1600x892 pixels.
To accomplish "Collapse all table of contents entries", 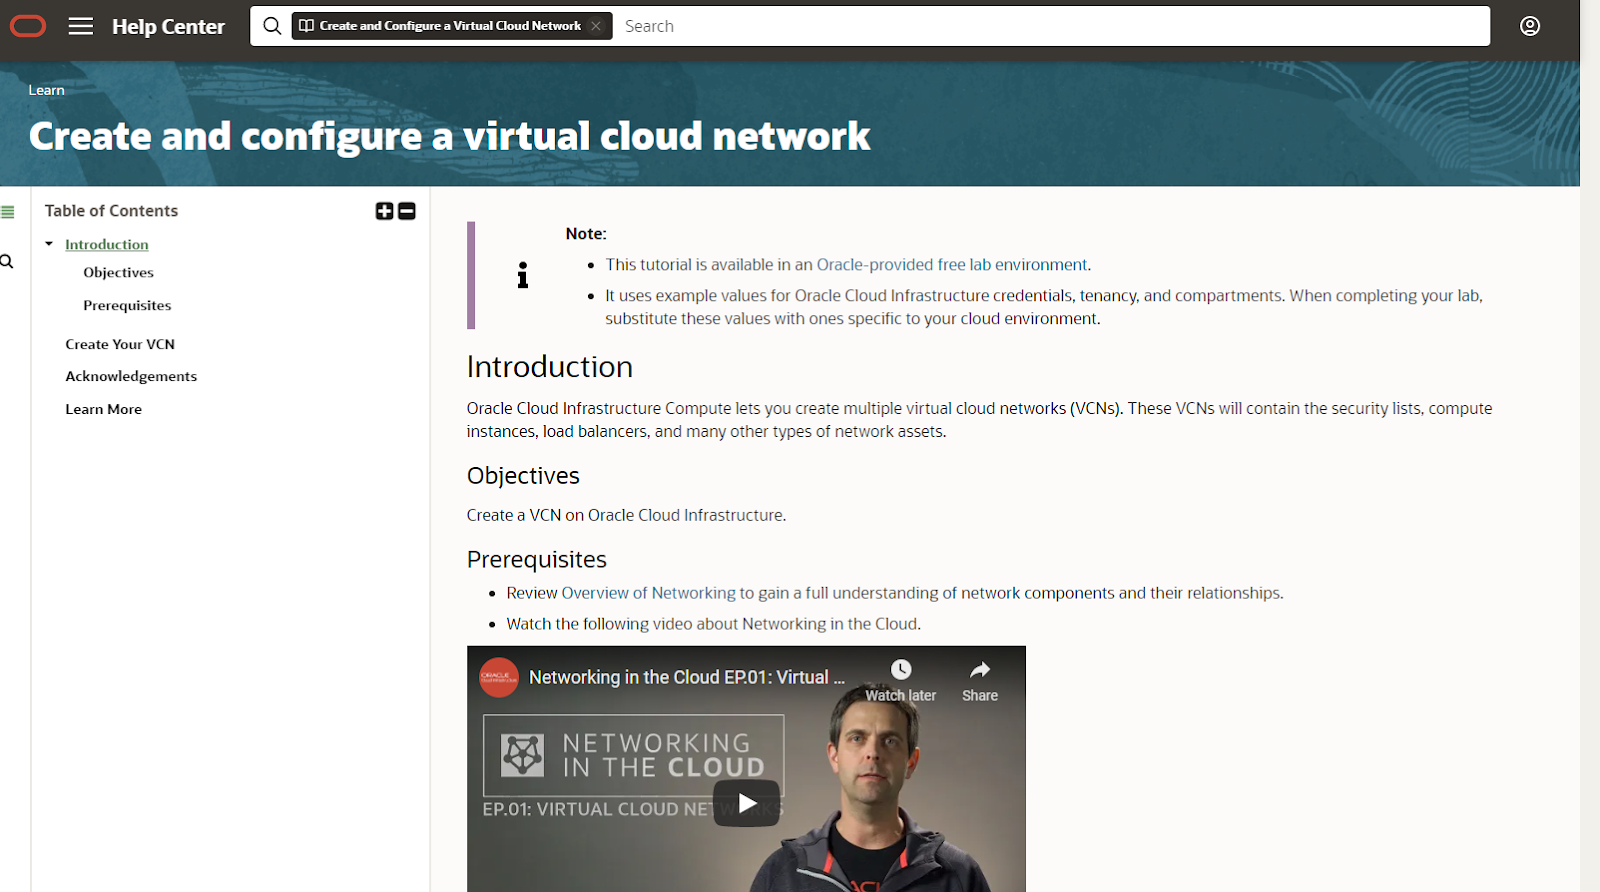I will tap(407, 211).
